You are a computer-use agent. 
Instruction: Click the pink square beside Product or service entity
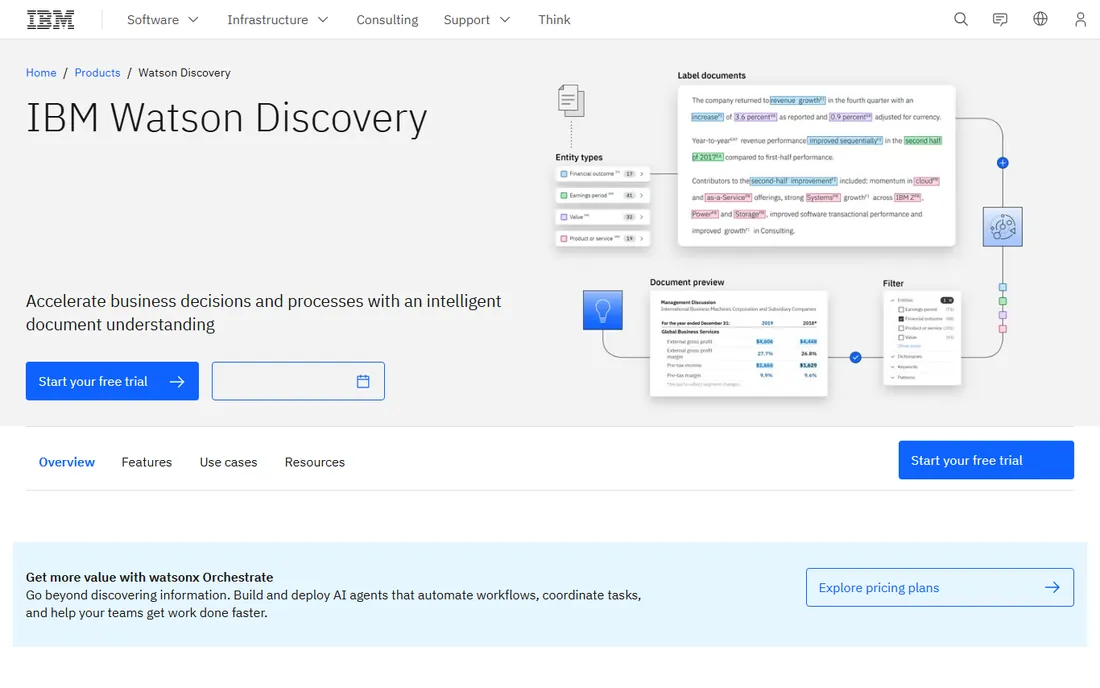[x=563, y=238]
